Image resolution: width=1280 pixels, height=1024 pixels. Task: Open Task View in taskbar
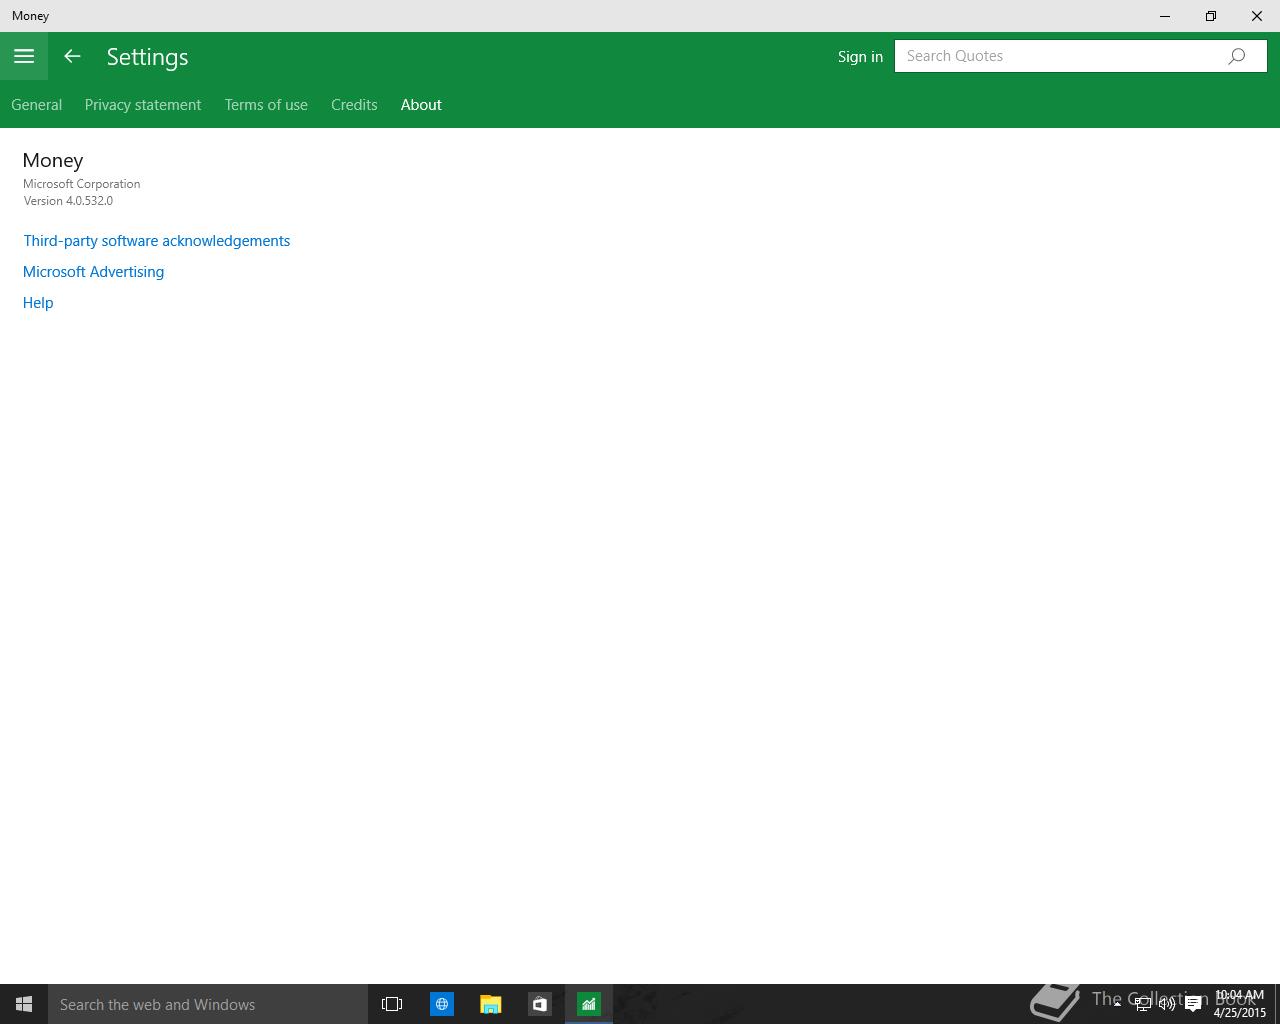[x=392, y=1004]
